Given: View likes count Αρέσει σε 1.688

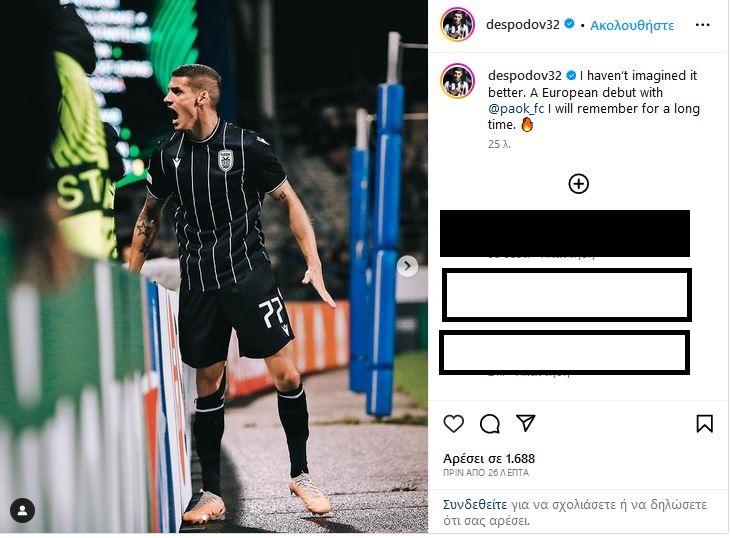Looking at the screenshot, I should point(489,458).
